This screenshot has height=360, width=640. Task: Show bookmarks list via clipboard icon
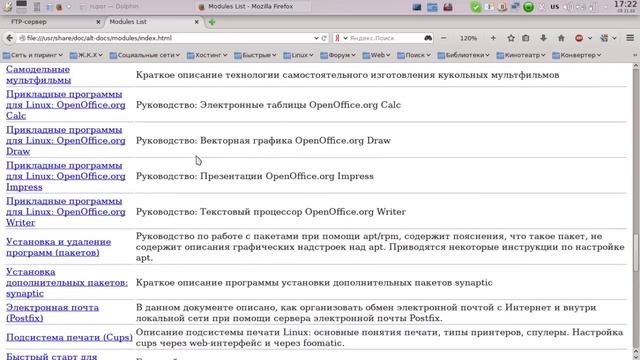[526, 38]
